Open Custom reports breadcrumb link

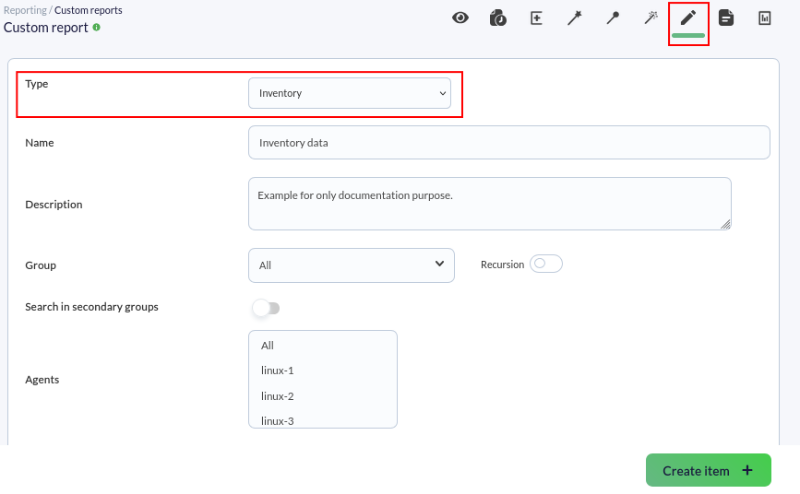88,10
